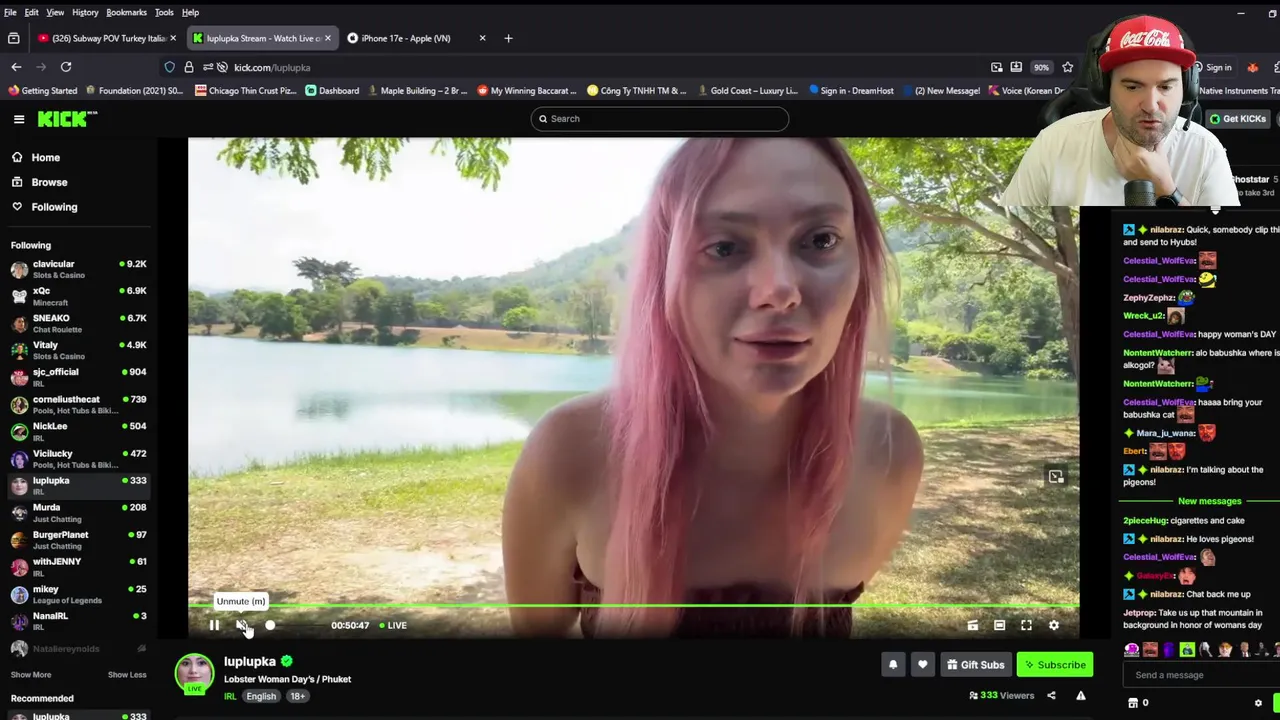Screen dimensions: 1280x720
Task: Enable mini player mode icon
Action: pyautogui.click(x=972, y=625)
